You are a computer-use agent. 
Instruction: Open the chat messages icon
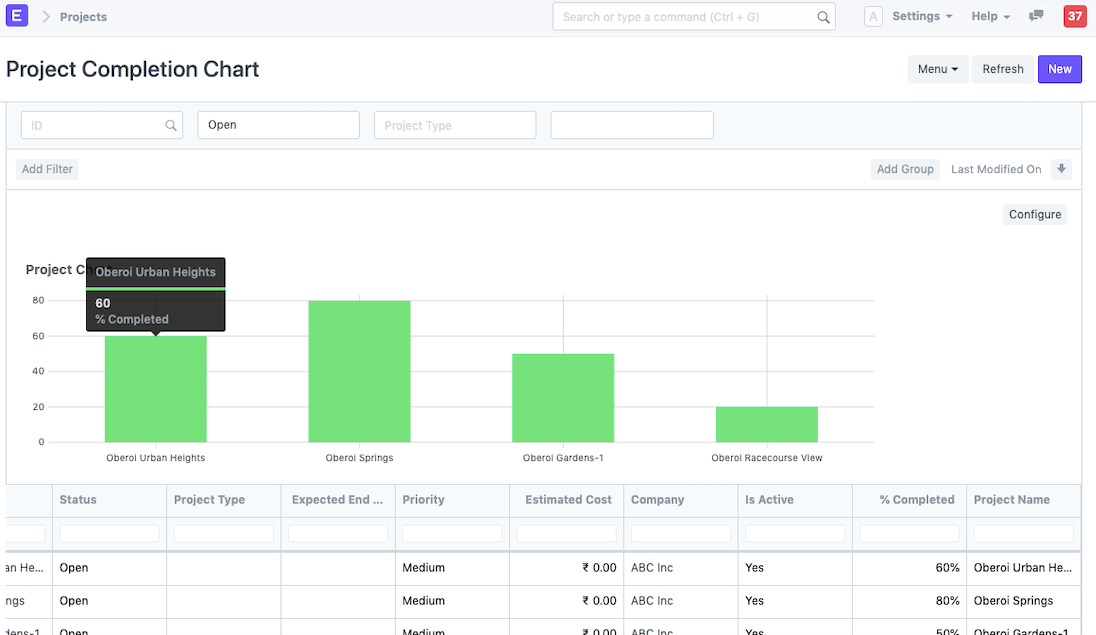pos(1036,16)
